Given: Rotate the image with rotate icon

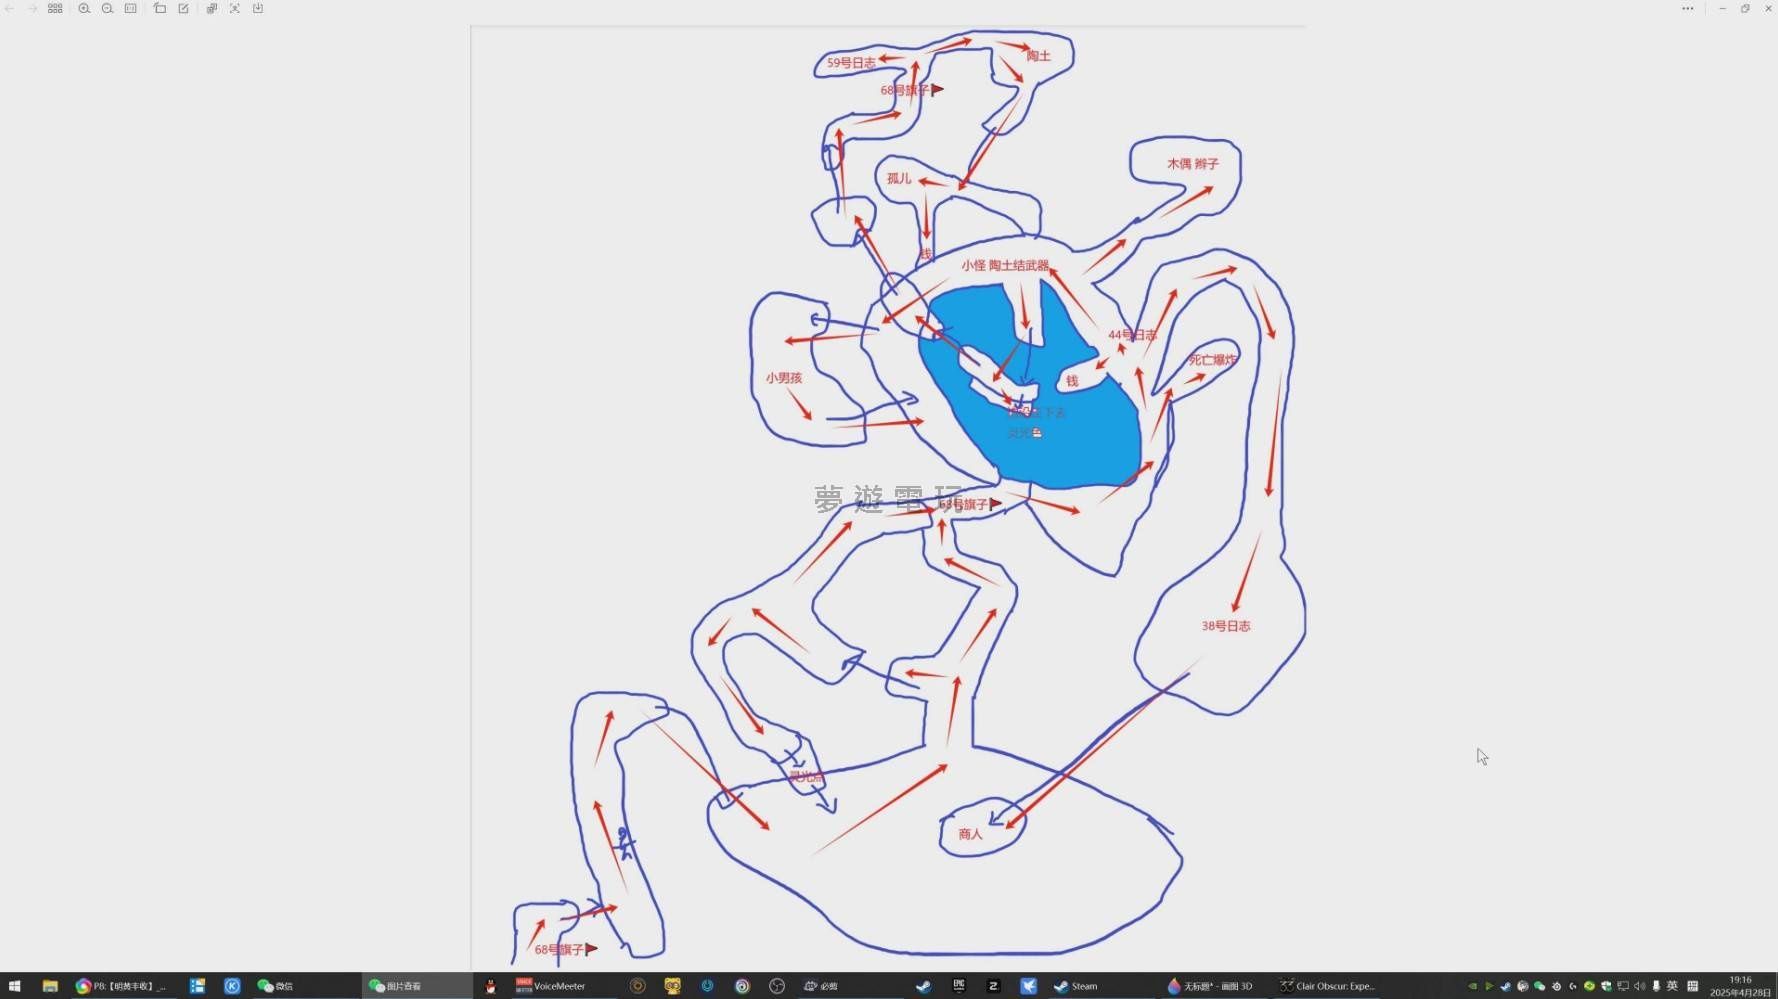Looking at the screenshot, I should click(160, 8).
